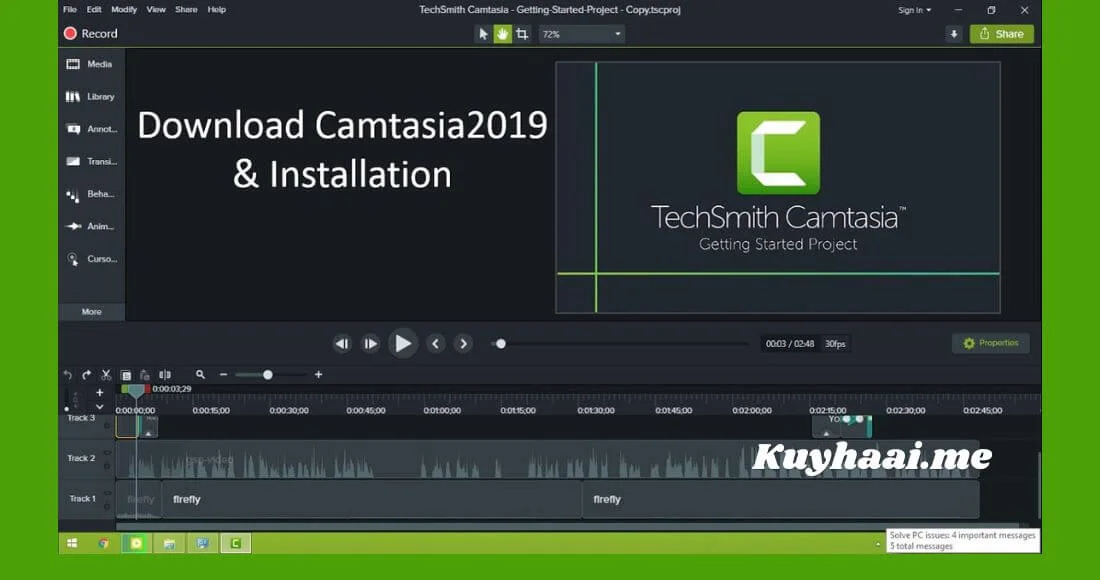Viewport: 1100px width, 580px height.
Task: Click the canvas preview of Getting Started Project
Action: (777, 187)
